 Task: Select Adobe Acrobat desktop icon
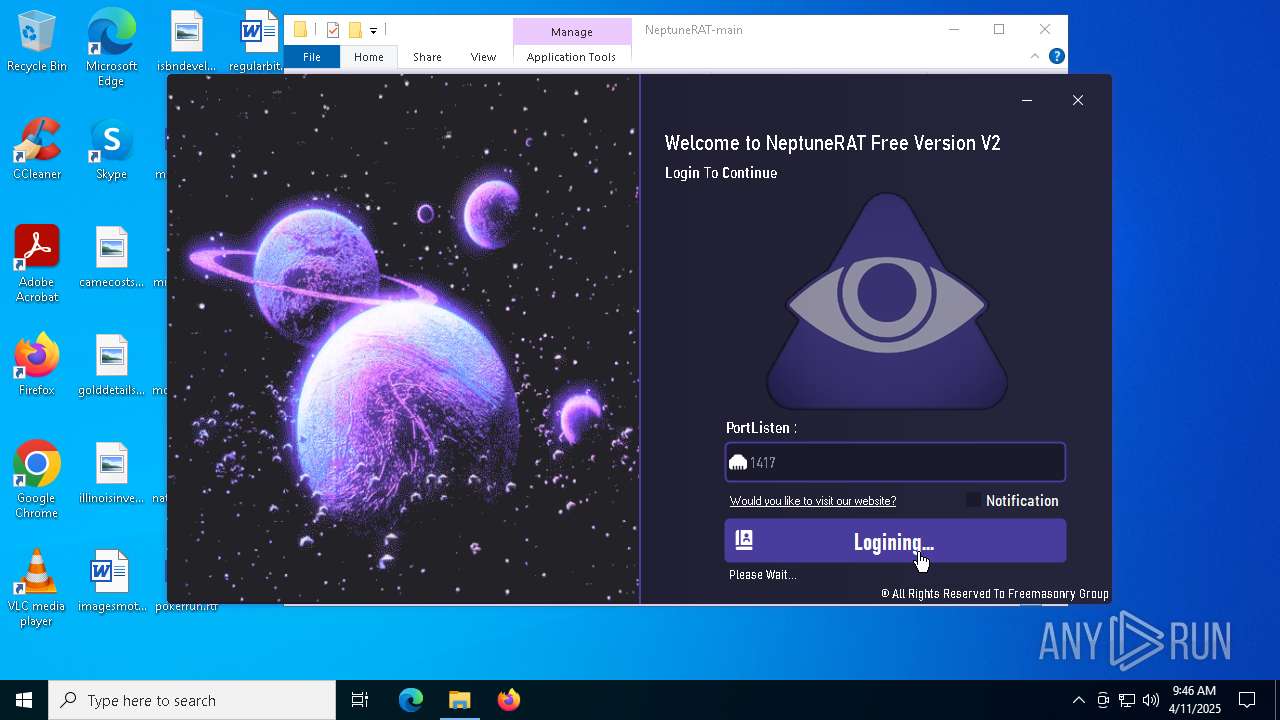(x=37, y=264)
